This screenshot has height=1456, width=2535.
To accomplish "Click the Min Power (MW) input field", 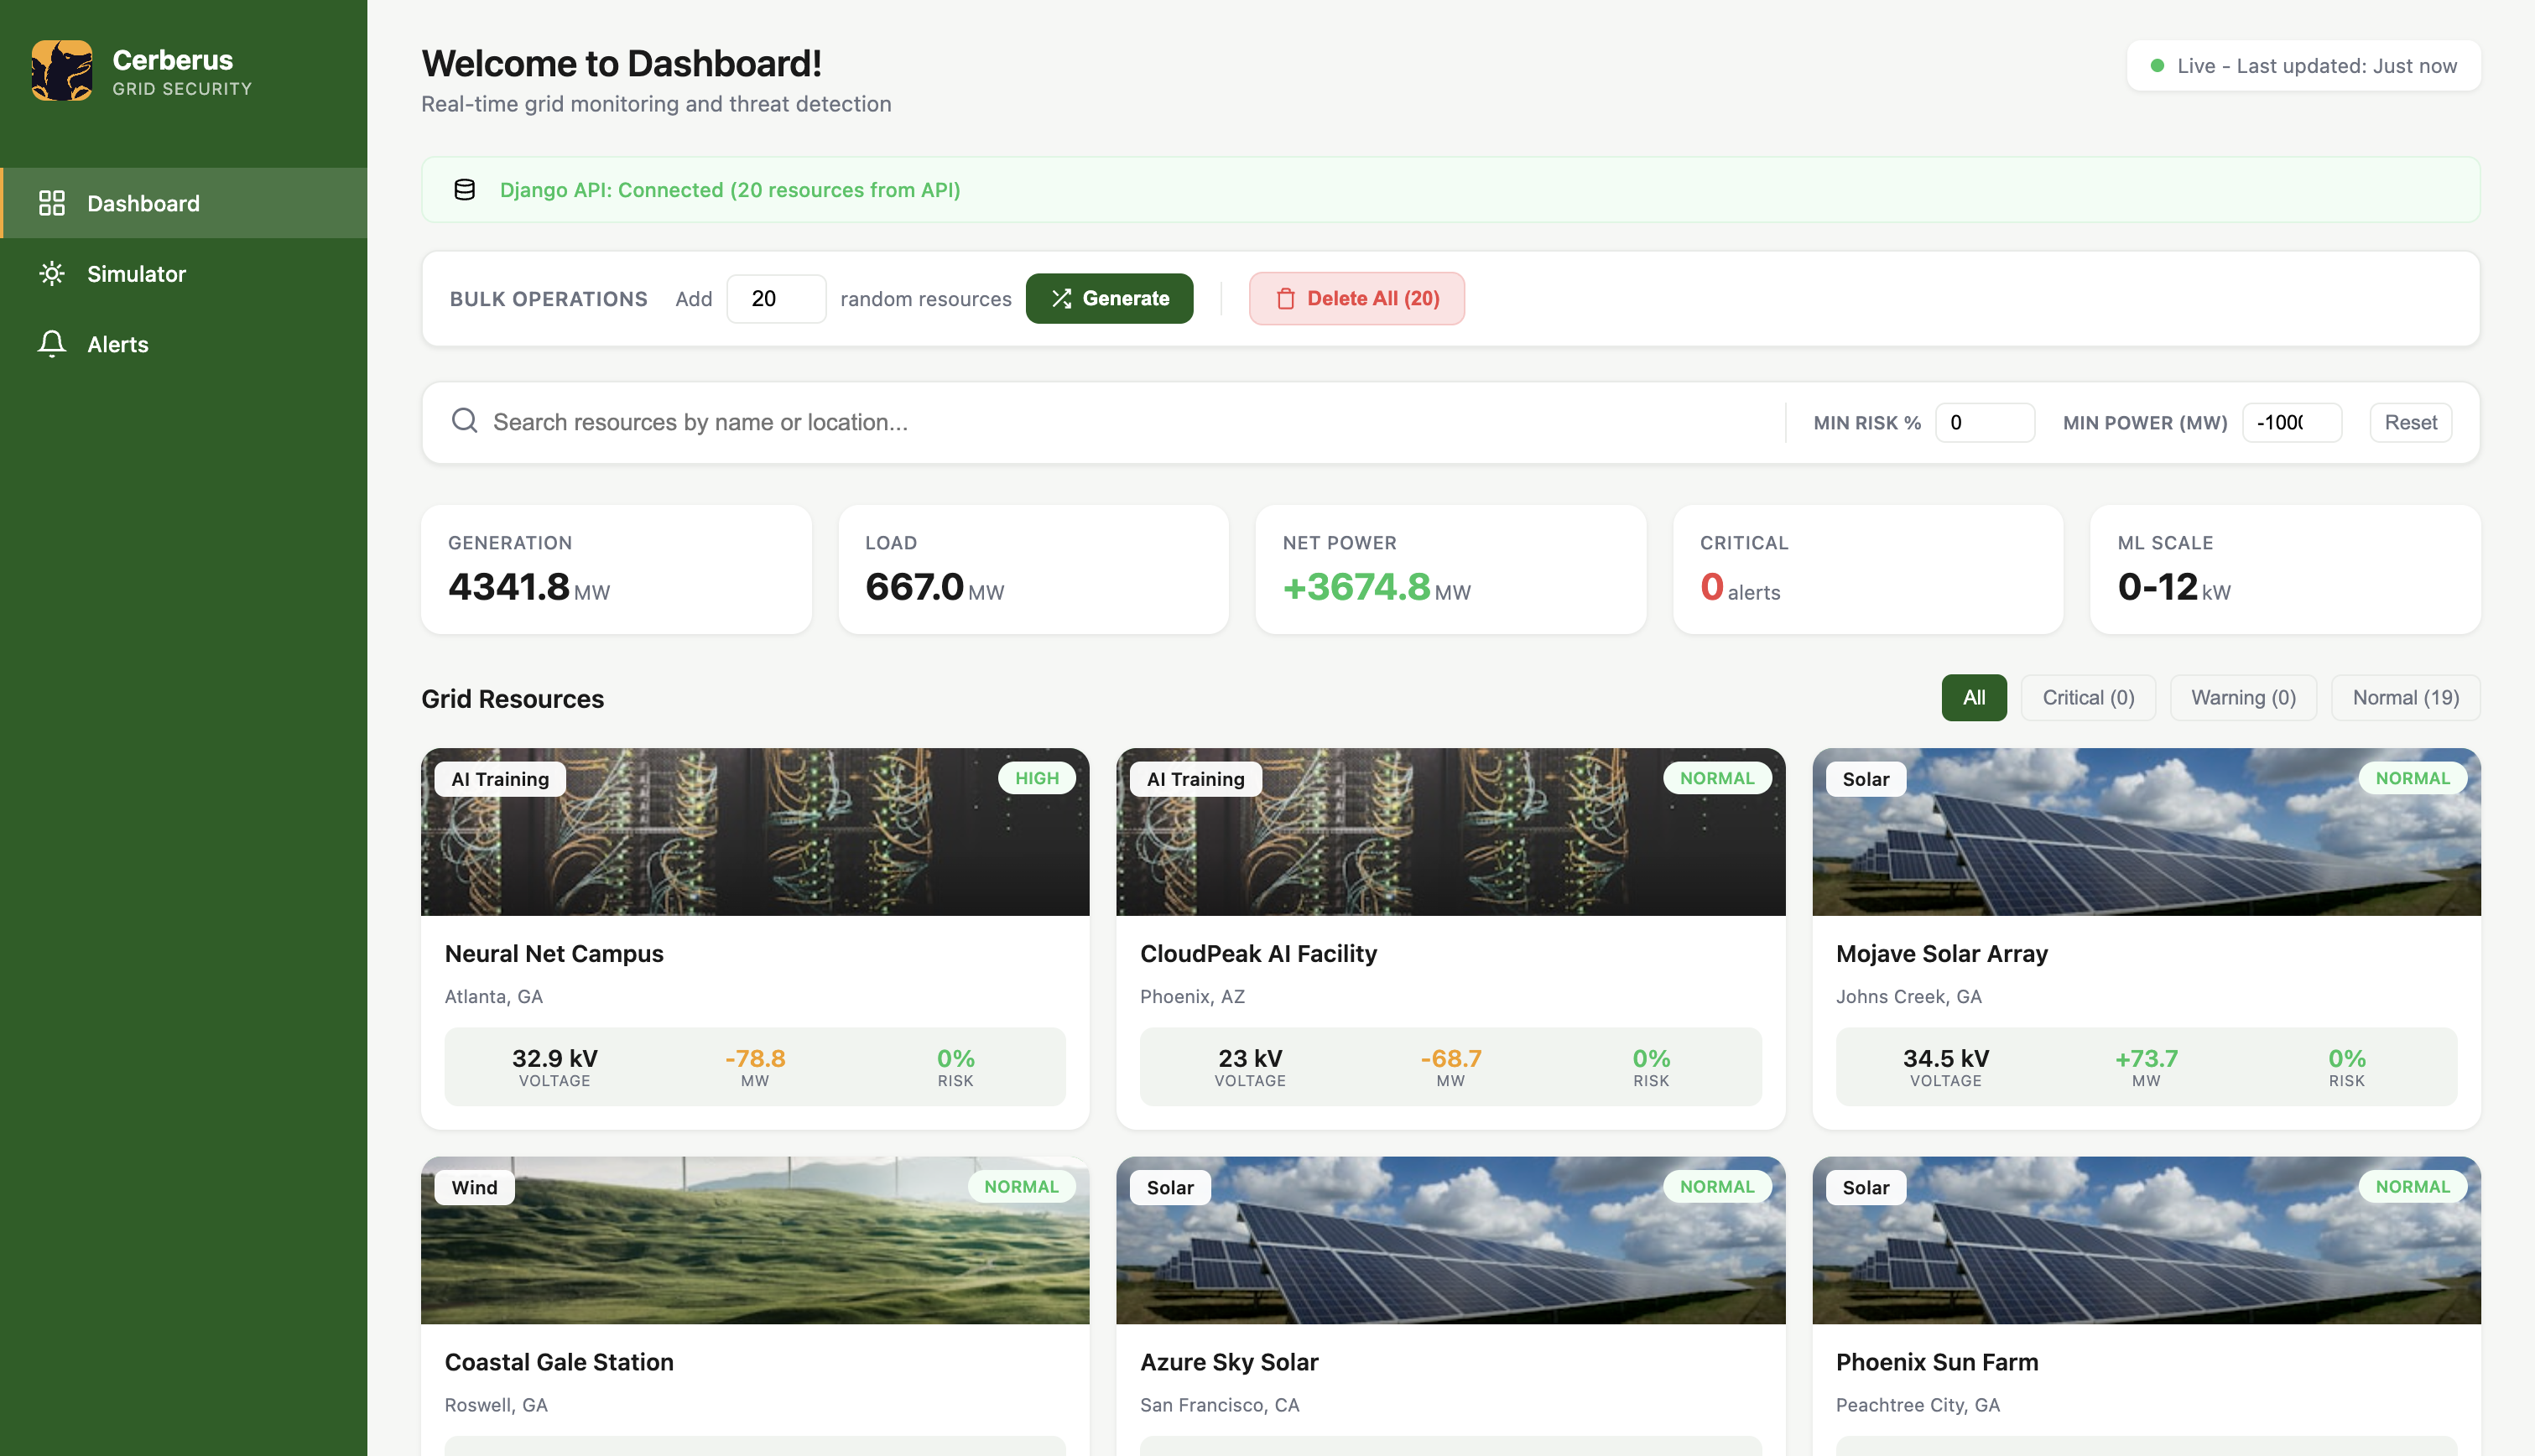I will (x=2290, y=422).
